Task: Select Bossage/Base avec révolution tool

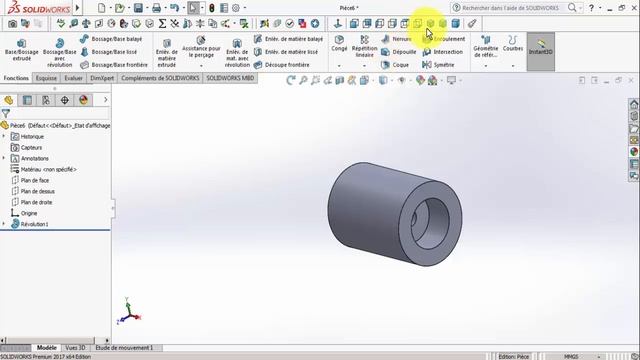Action: 60,53
